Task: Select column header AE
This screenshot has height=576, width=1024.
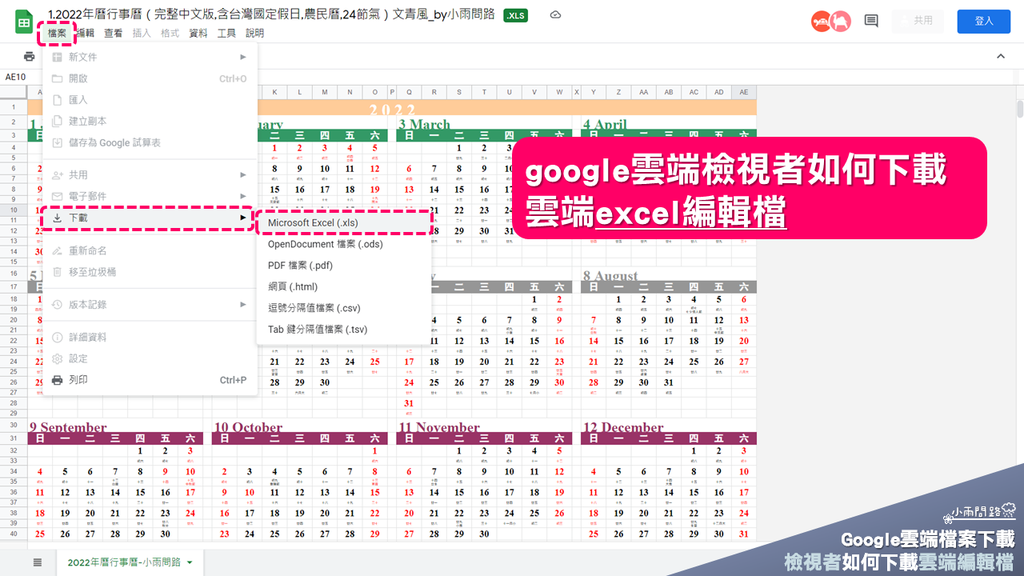Action: tap(744, 93)
